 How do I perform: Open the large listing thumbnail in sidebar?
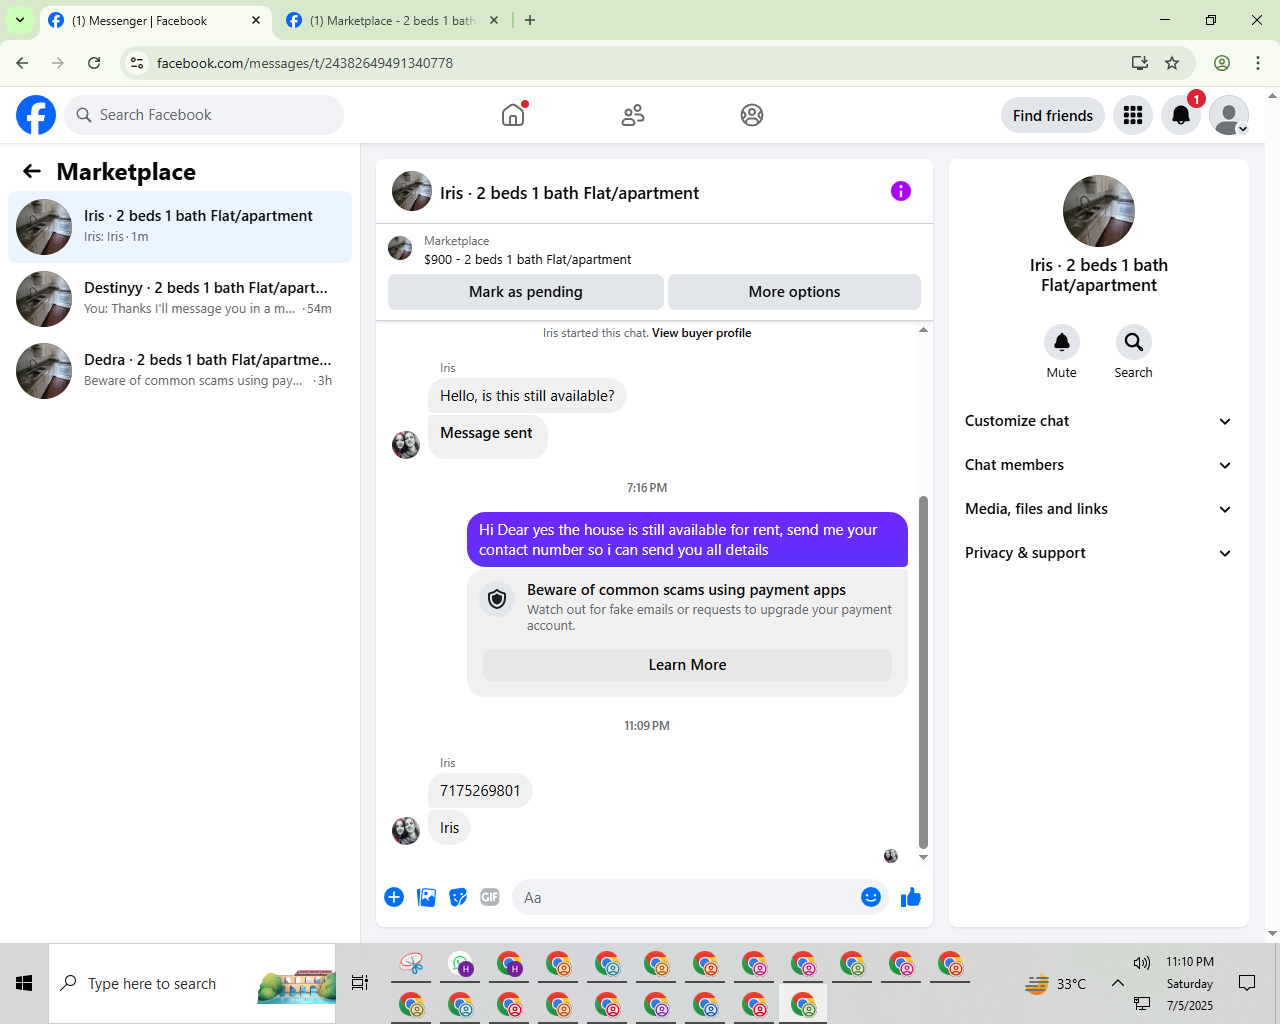[x=1099, y=211]
